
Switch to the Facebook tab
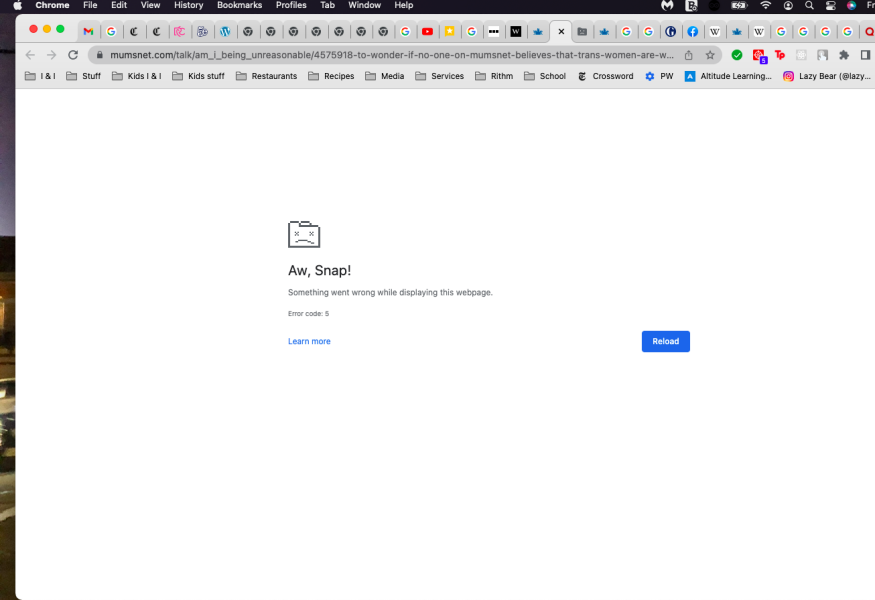coord(693,31)
